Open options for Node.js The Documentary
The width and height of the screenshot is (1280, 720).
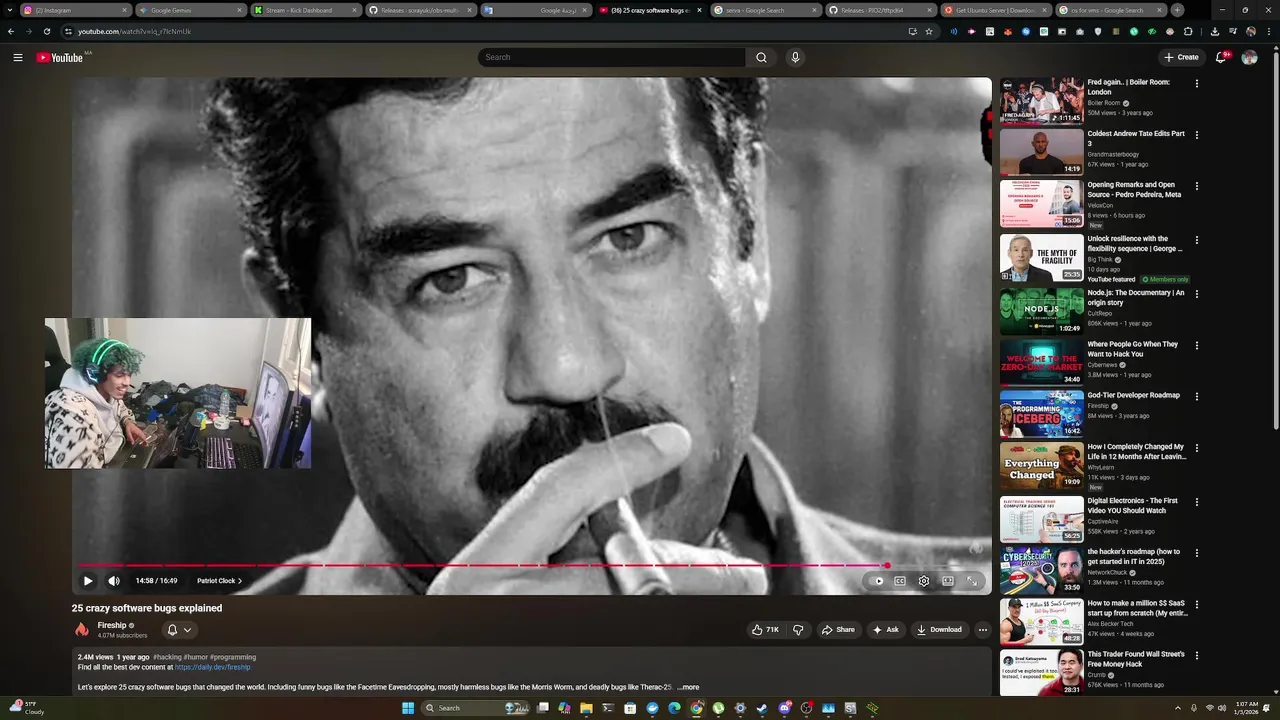pyautogui.click(x=1196, y=294)
